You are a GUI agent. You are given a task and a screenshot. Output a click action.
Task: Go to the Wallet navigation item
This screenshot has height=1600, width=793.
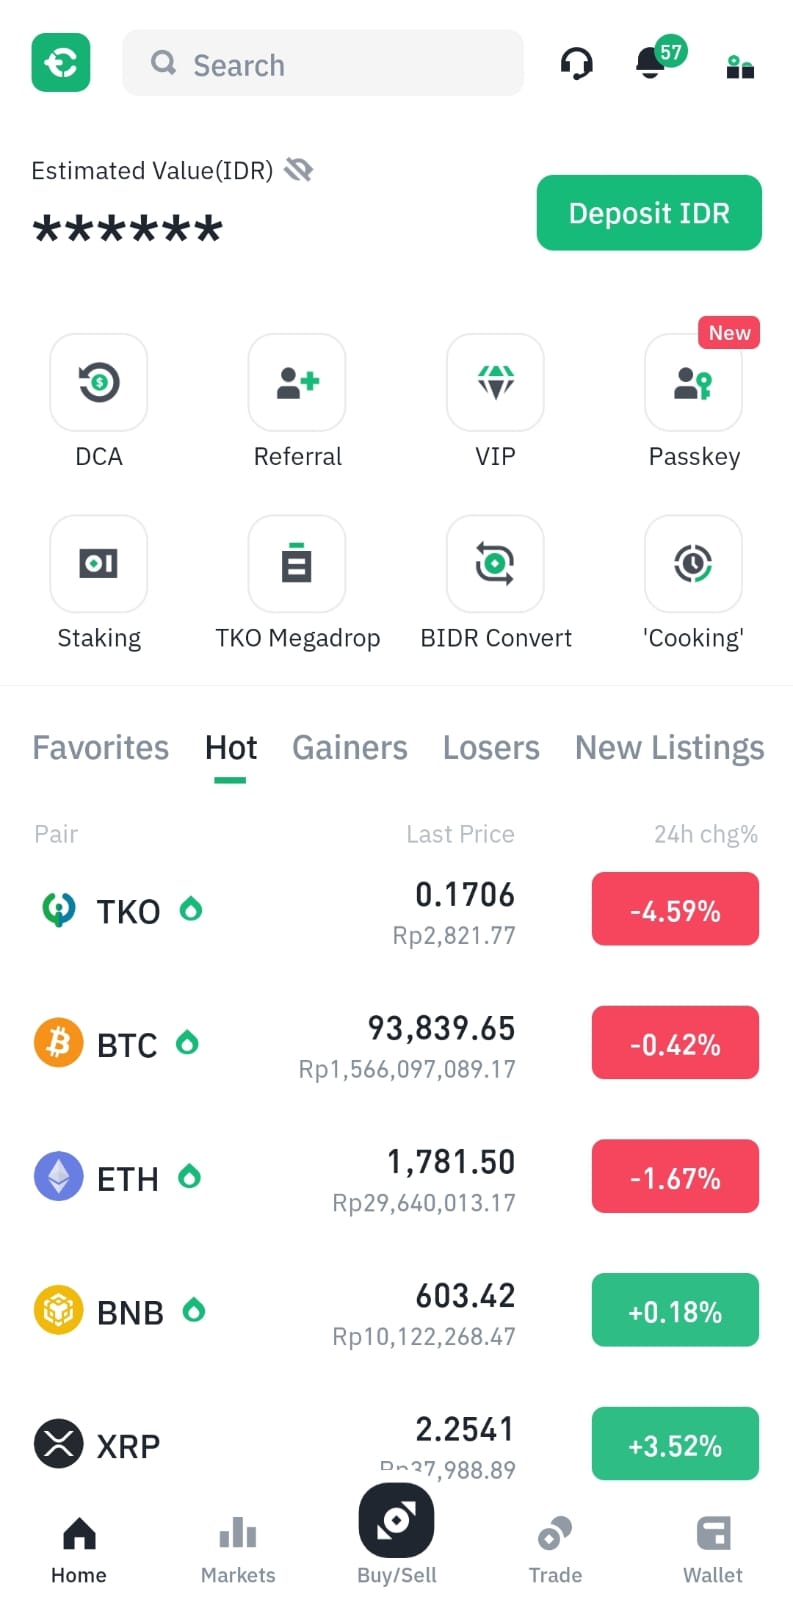tap(713, 1549)
